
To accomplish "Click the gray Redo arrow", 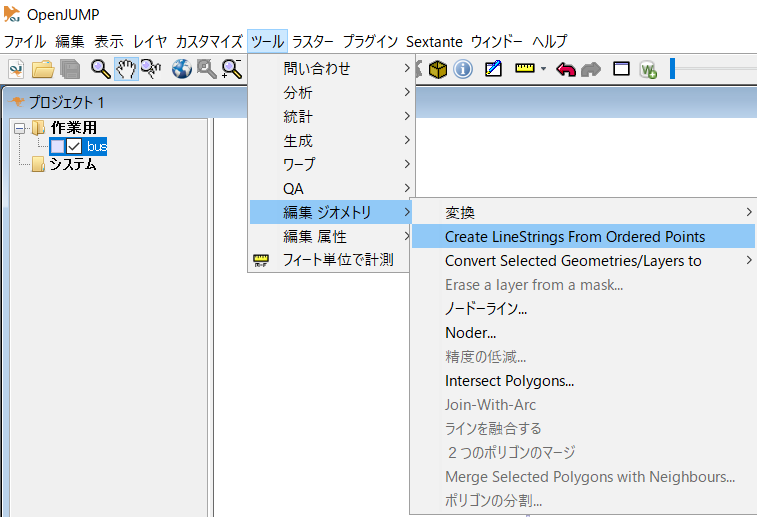I will pyautogui.click(x=590, y=70).
